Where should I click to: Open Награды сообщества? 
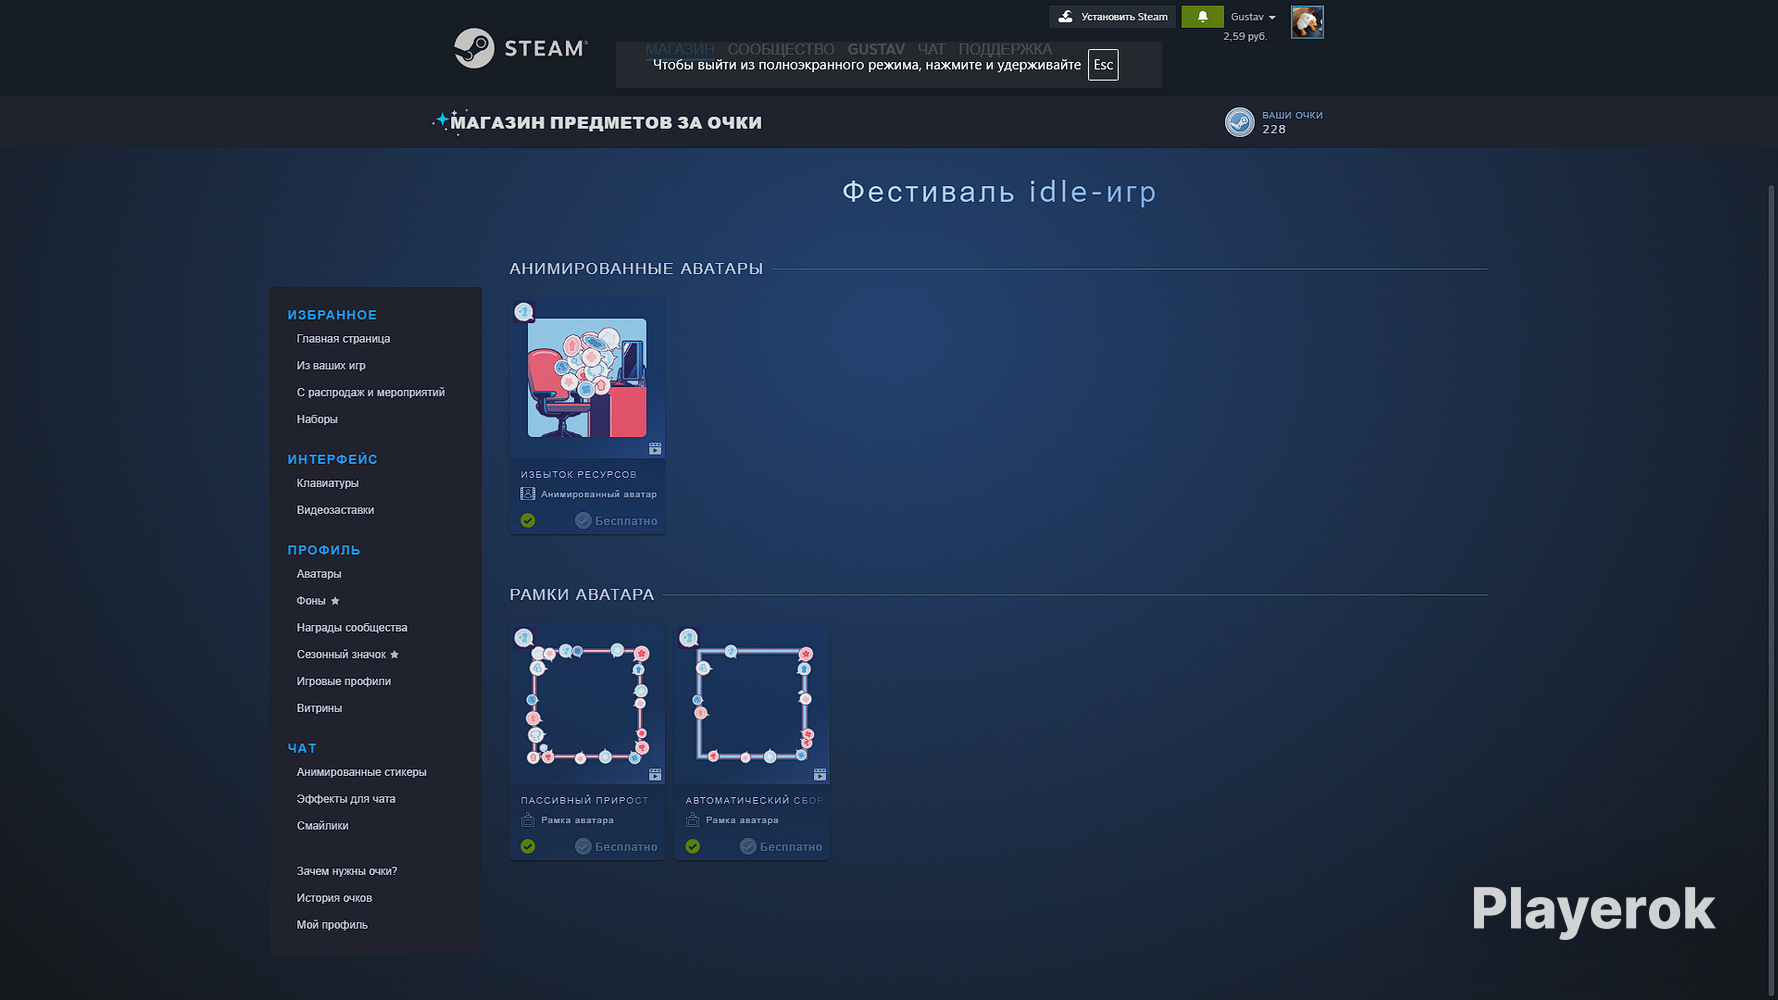pyautogui.click(x=352, y=629)
